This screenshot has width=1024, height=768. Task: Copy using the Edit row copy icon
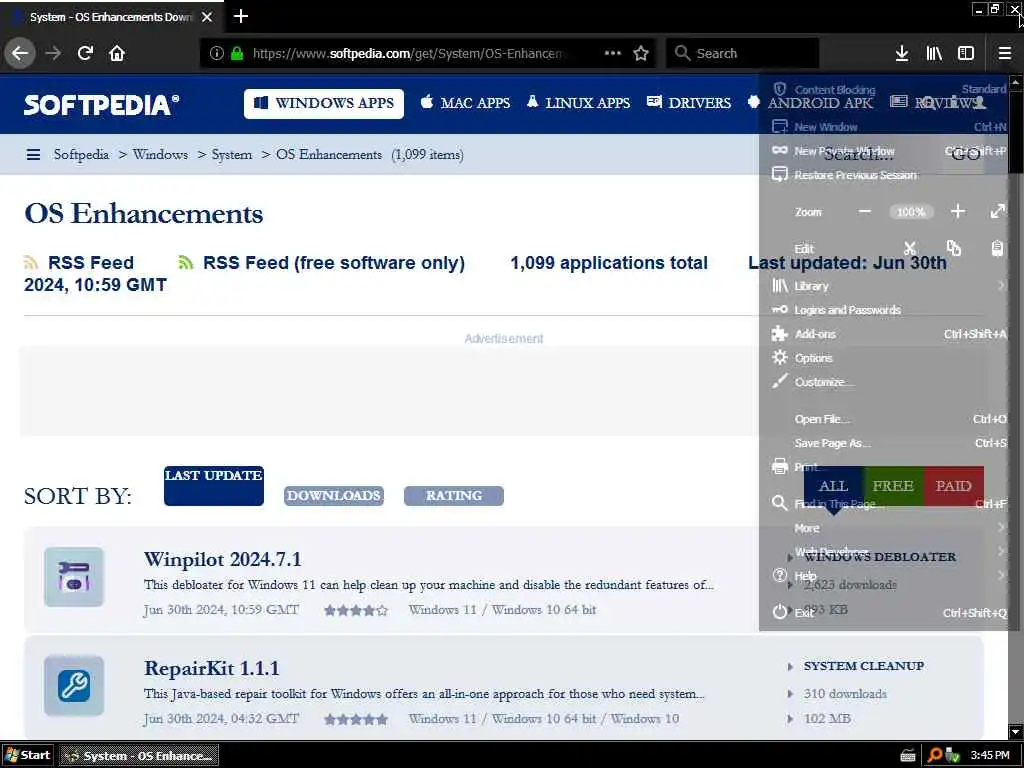click(x=953, y=248)
